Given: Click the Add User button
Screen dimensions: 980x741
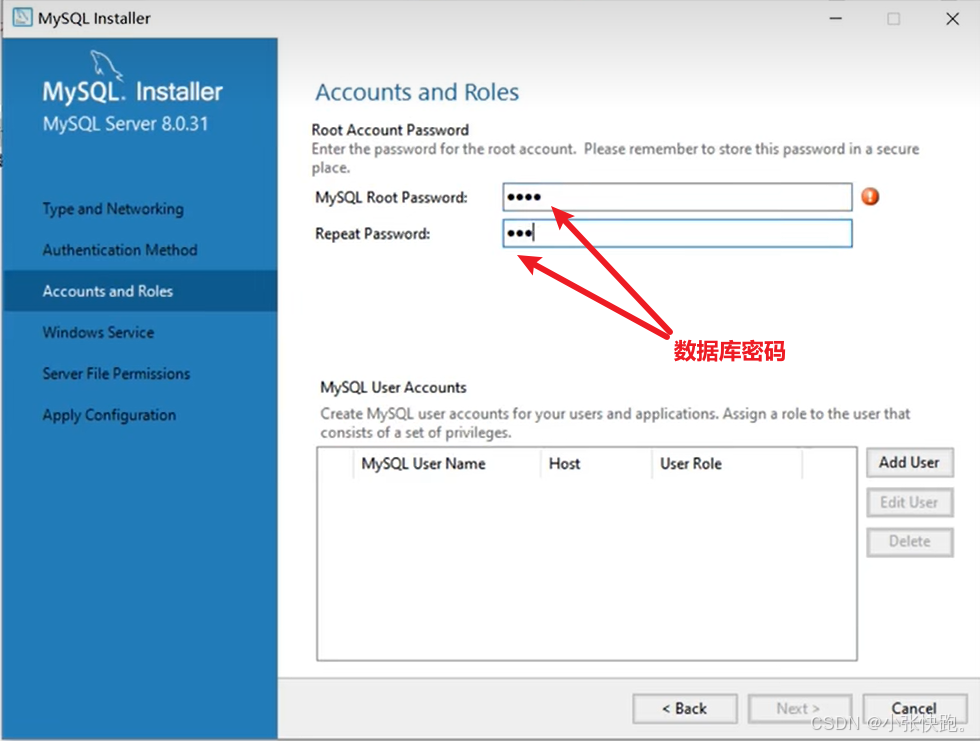Looking at the screenshot, I should pos(909,462).
